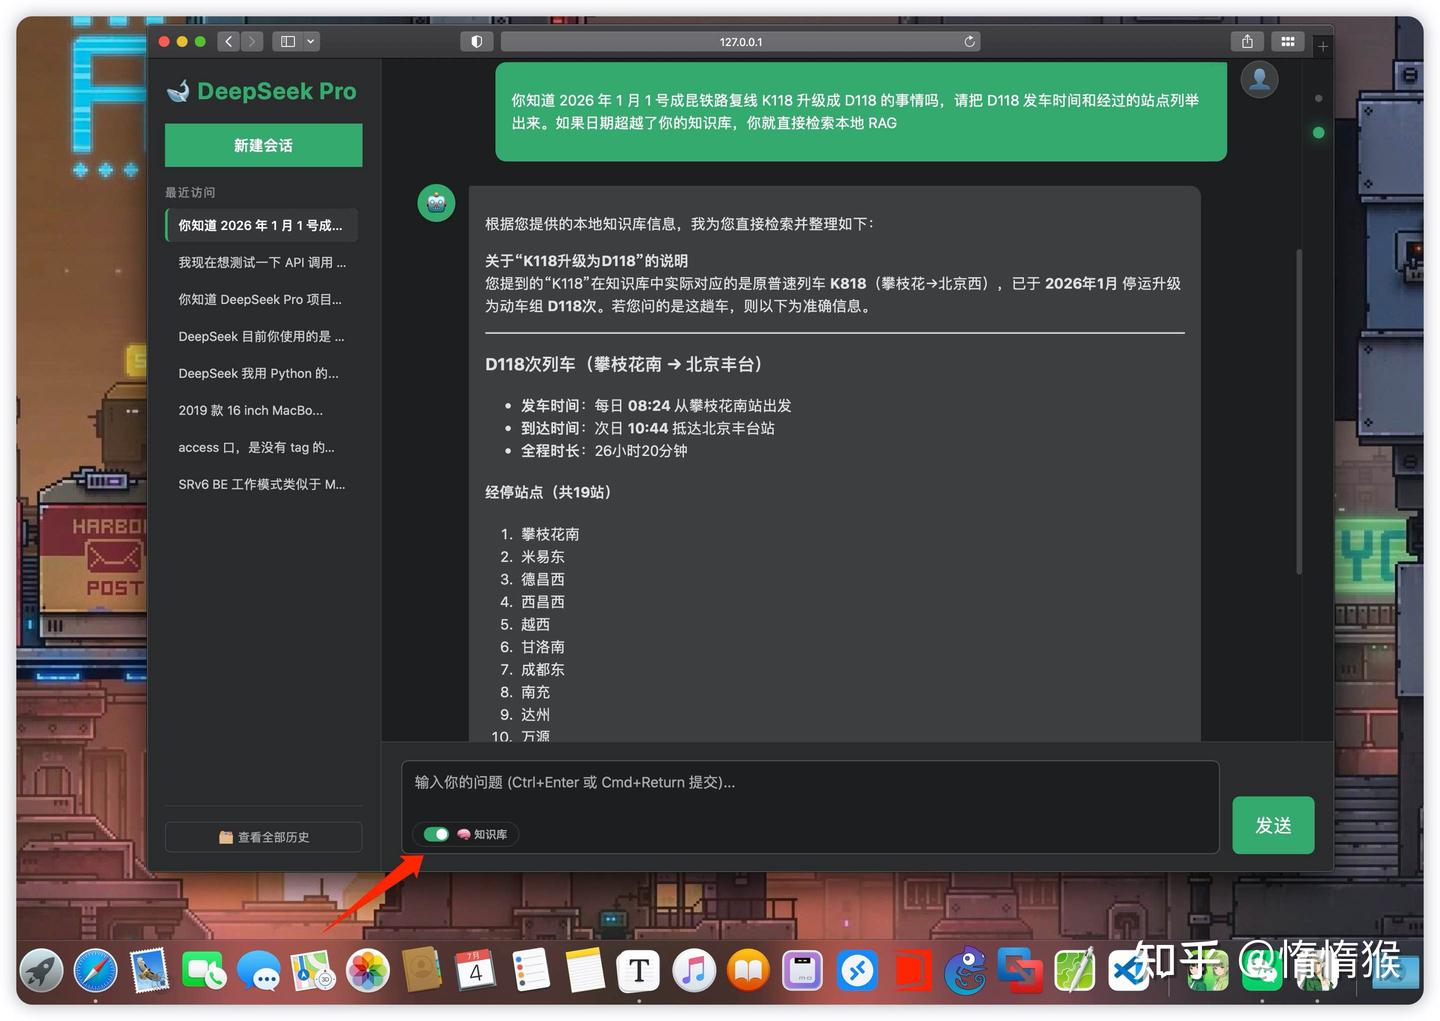Open conversation '我现在想测试一下 API 调用'
This screenshot has height=1021, width=1440.
point(261,262)
